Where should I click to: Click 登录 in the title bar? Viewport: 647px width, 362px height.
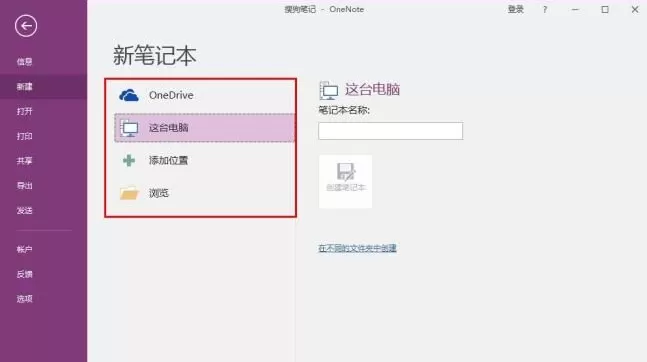pos(515,9)
